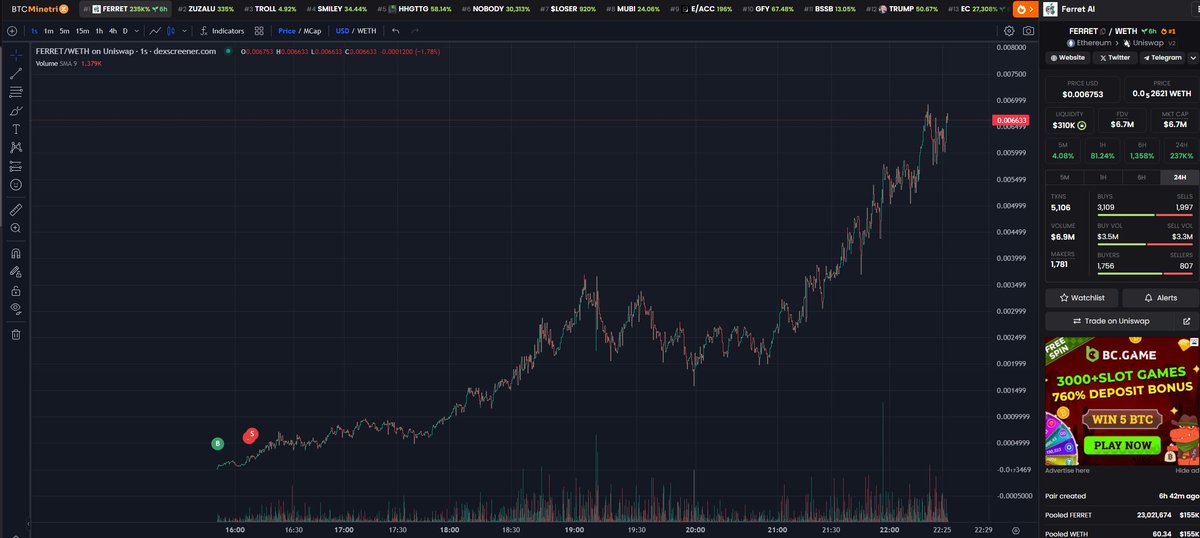Click the chart time axis settings icon
Screen dimensions: 1200x538
click(1015, 530)
